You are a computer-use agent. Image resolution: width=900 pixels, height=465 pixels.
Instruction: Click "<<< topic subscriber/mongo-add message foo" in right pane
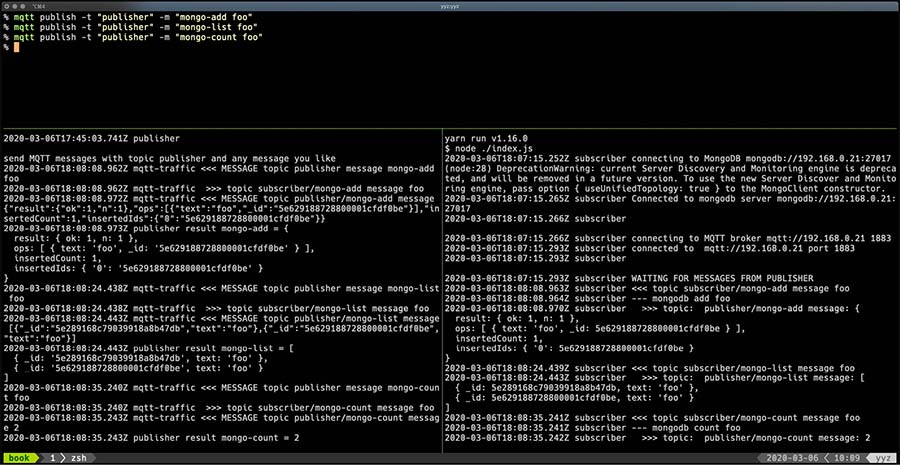[740, 288]
